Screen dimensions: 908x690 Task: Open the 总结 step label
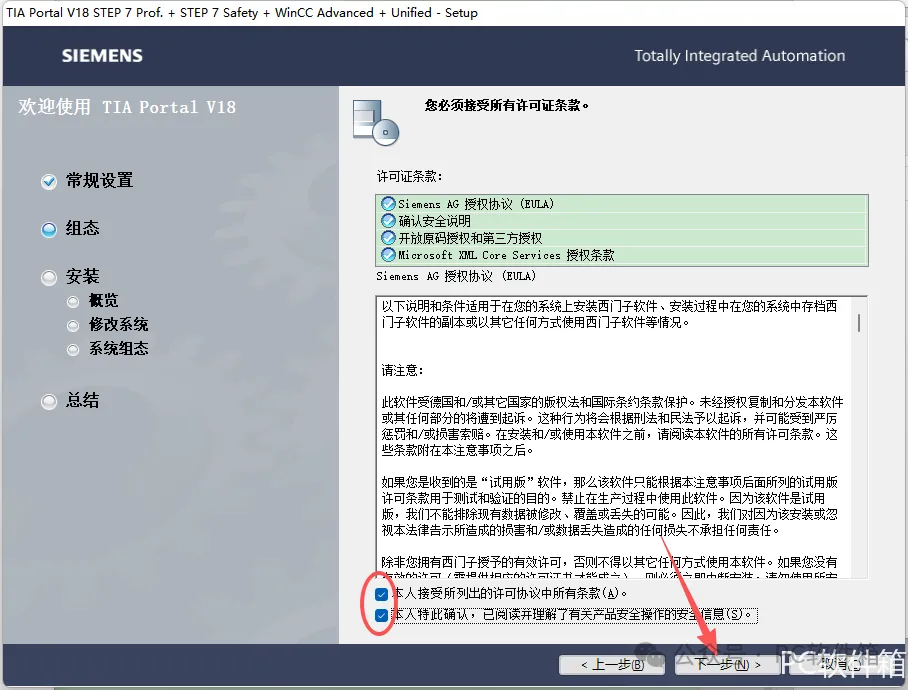(x=82, y=400)
